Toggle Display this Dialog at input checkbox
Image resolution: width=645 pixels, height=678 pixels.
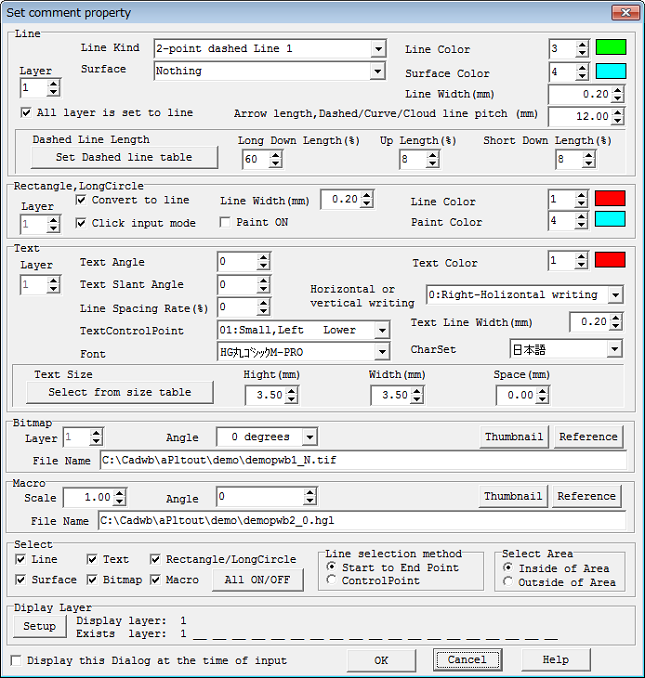coord(16,661)
